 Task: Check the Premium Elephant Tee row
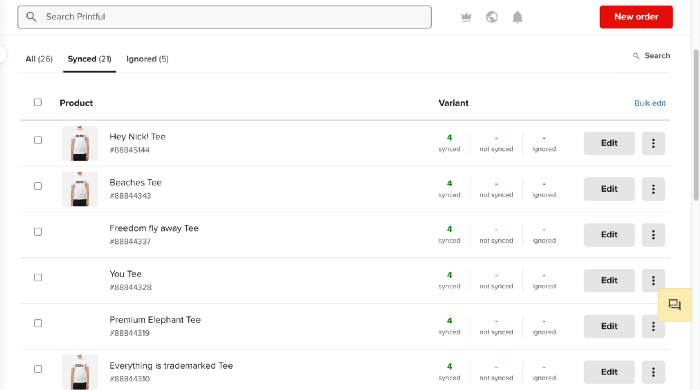click(x=38, y=323)
